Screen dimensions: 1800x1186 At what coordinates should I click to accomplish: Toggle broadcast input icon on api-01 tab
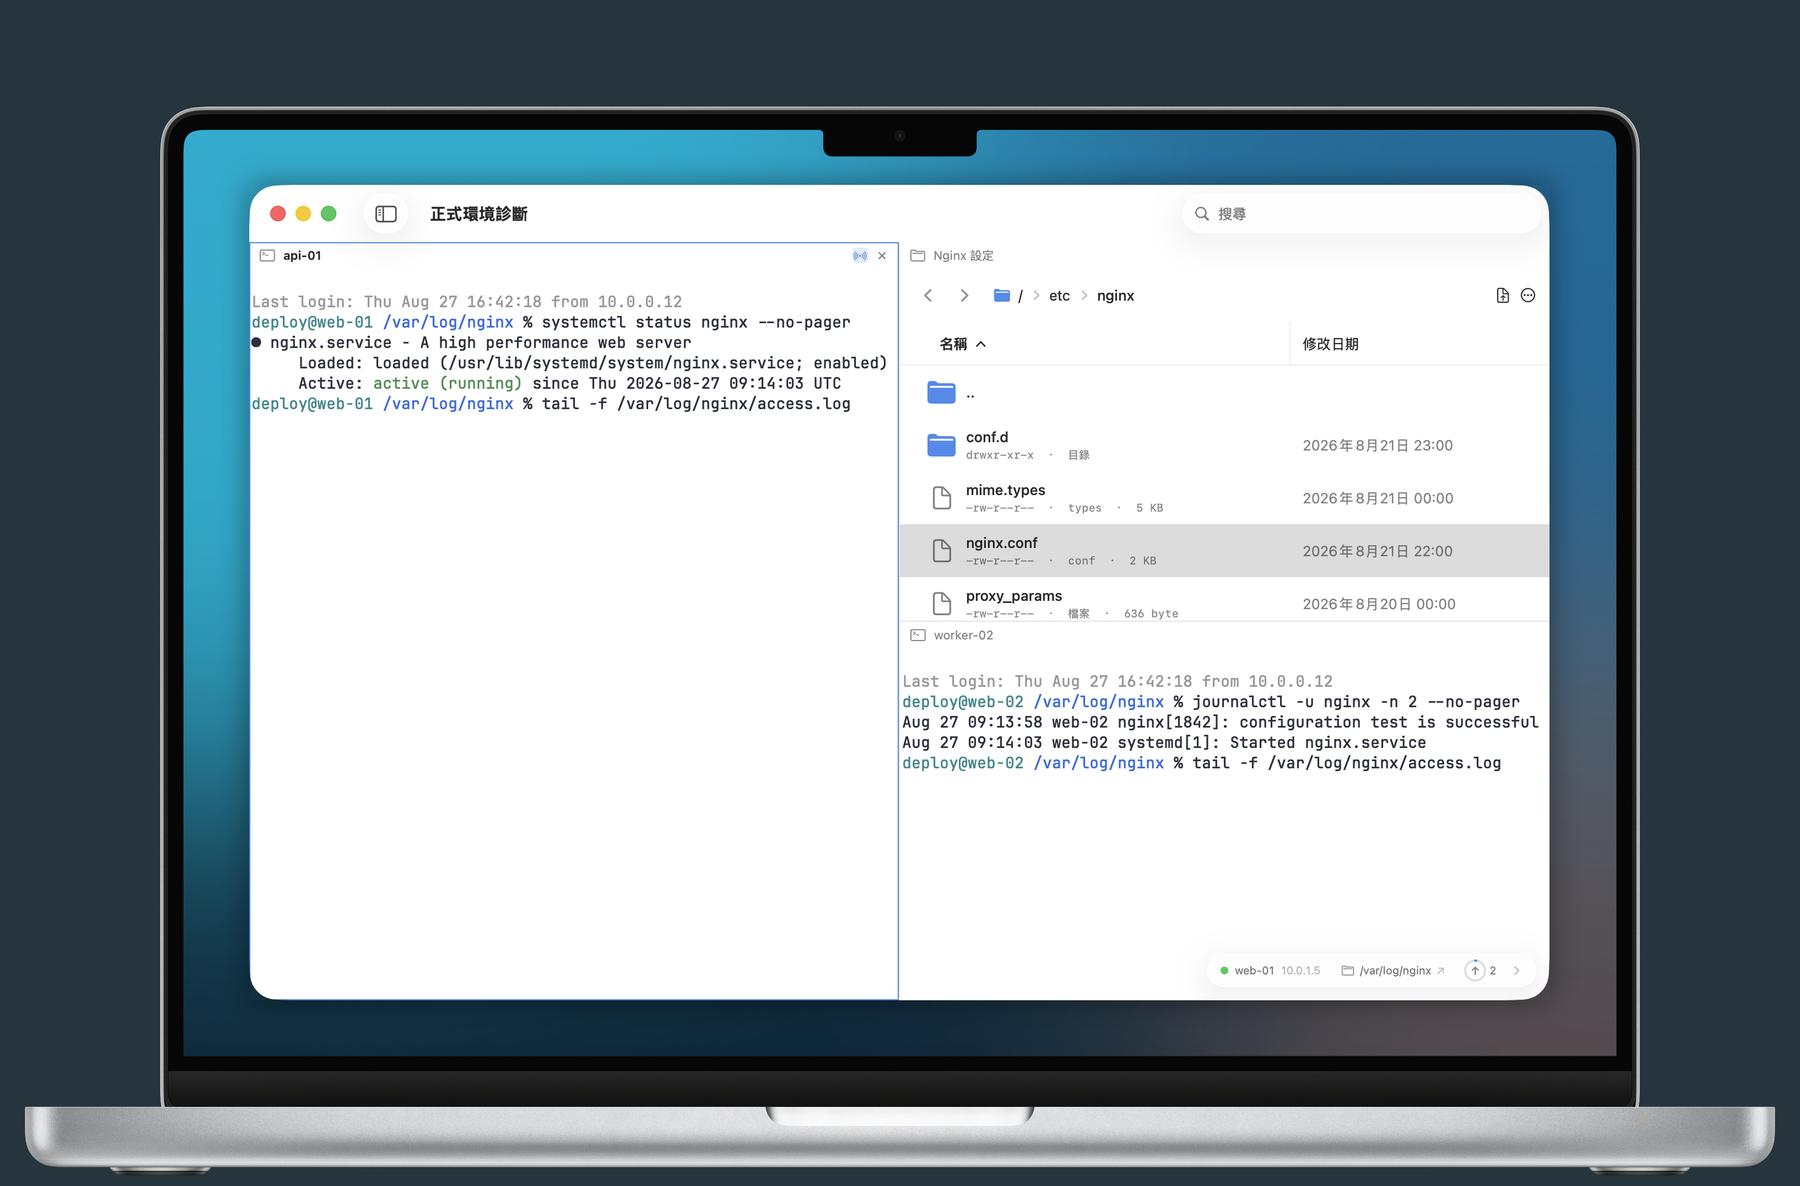[860, 256]
